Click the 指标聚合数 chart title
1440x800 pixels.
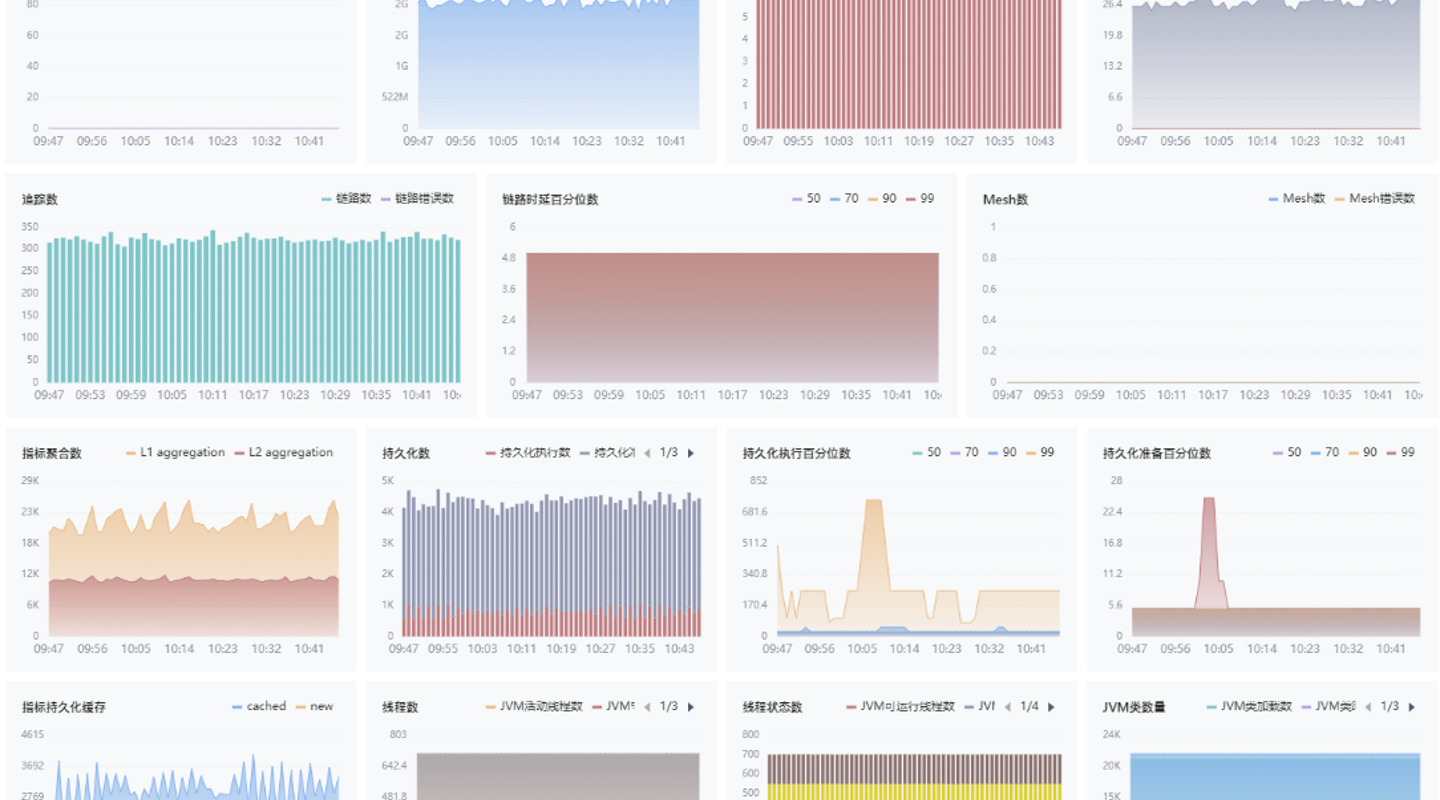(x=52, y=454)
